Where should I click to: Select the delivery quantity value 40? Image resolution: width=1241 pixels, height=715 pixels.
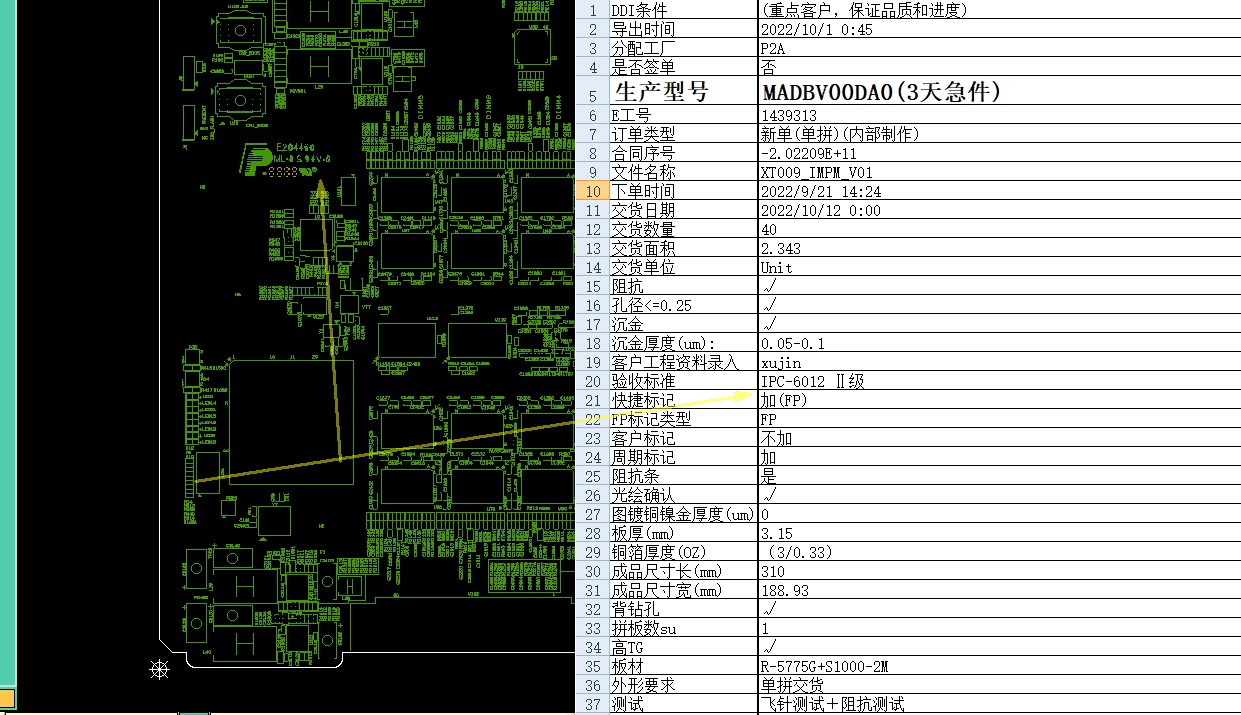pos(999,229)
